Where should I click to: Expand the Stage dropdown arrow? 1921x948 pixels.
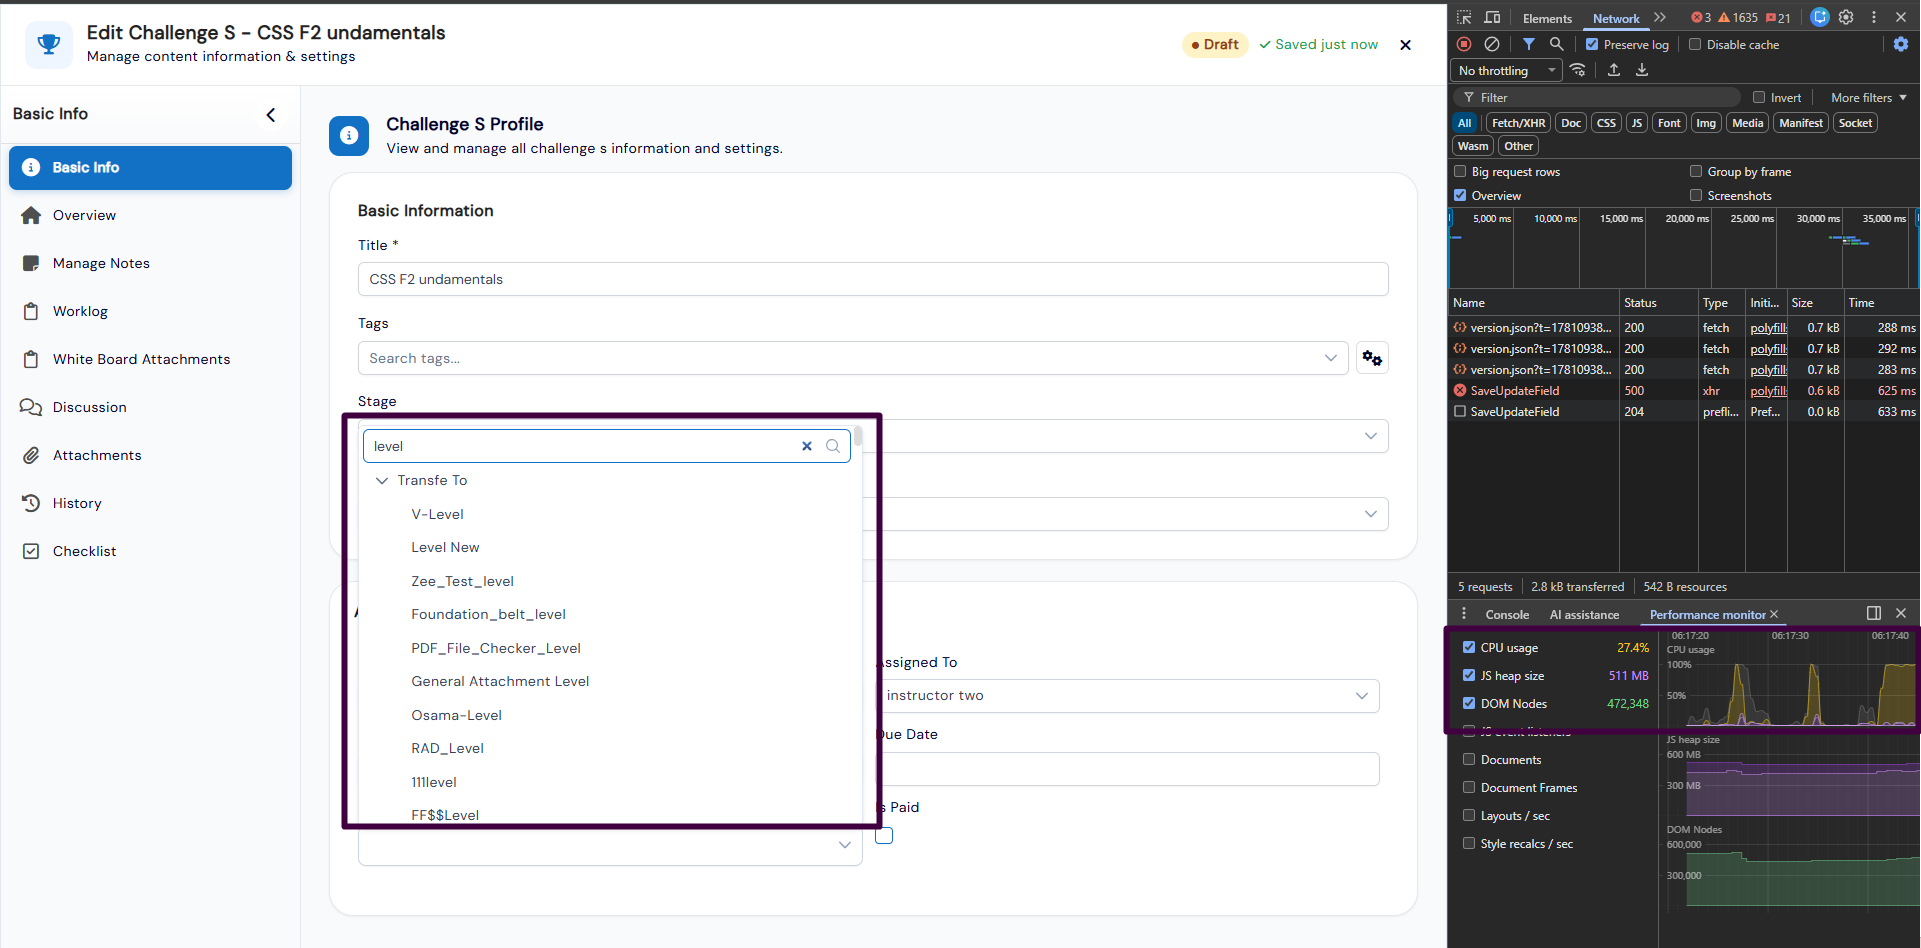1370,436
